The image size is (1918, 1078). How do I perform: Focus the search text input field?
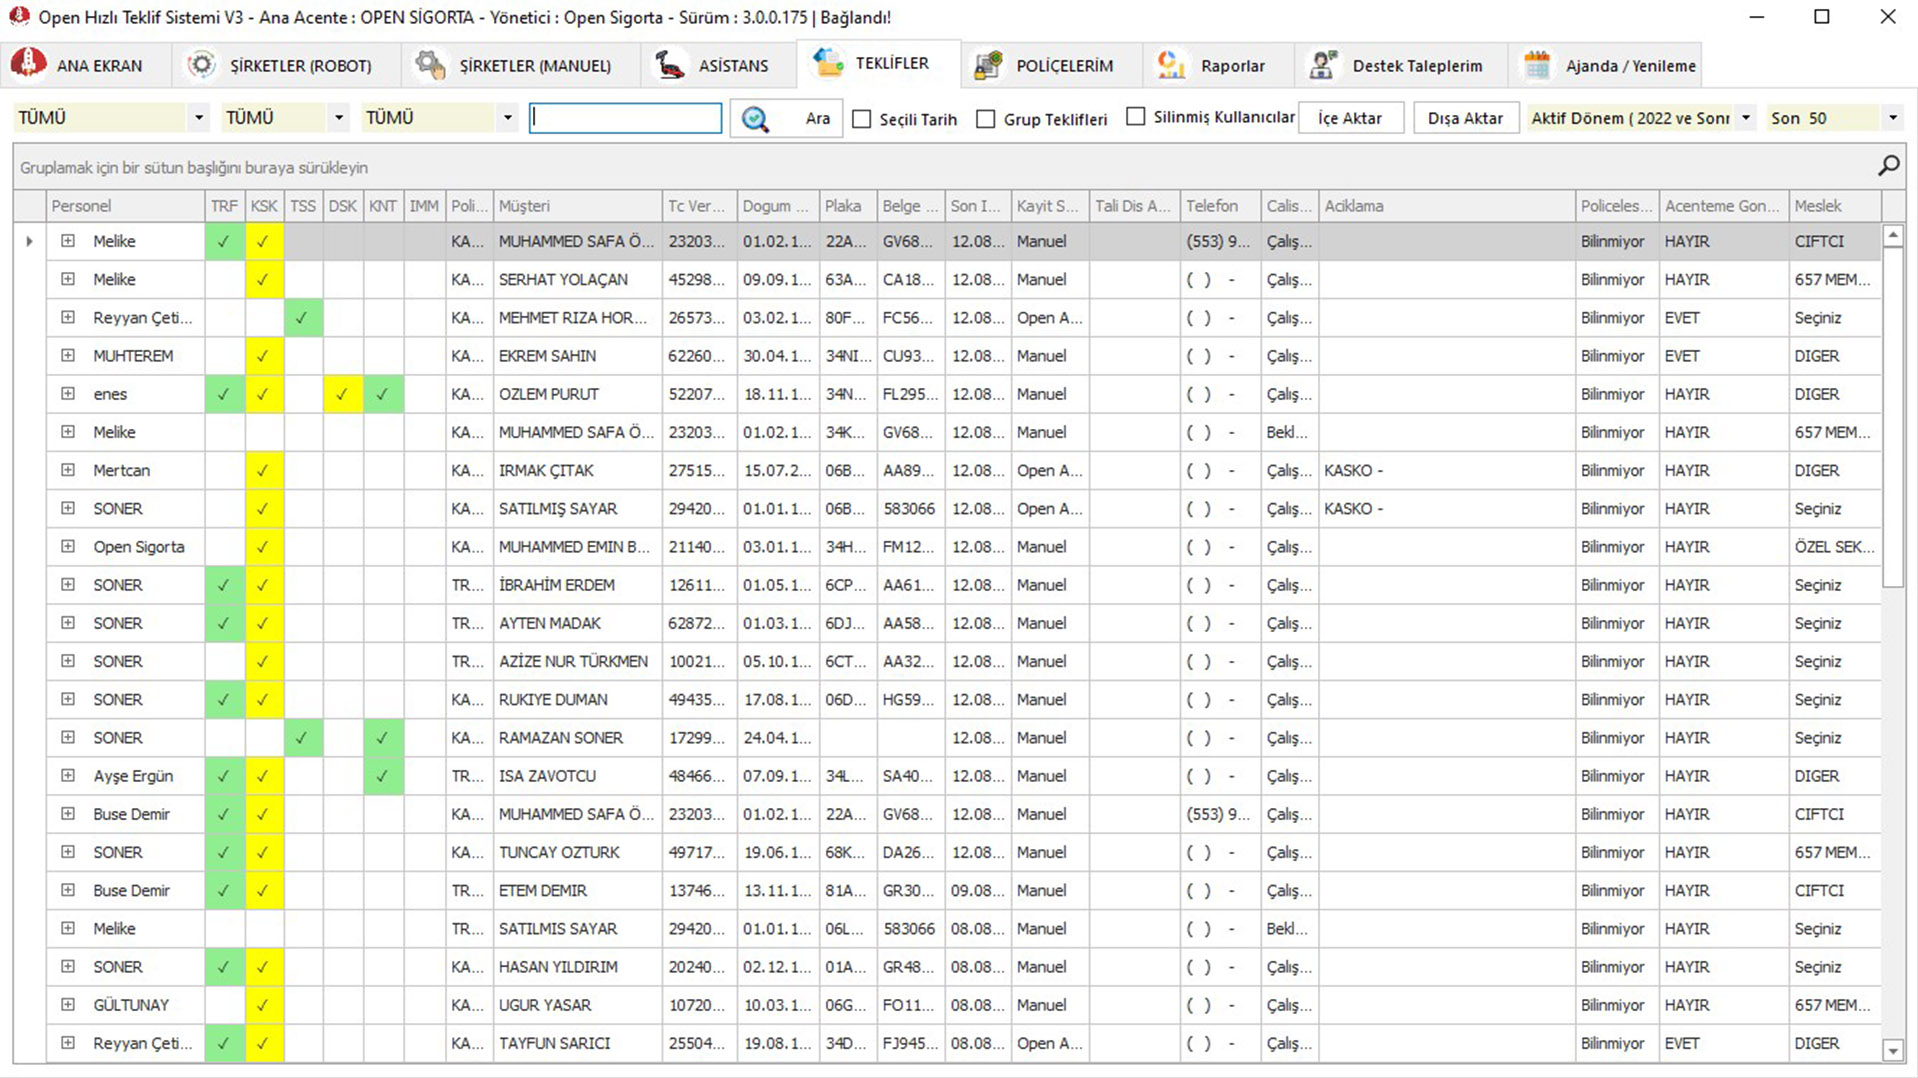pos(625,118)
